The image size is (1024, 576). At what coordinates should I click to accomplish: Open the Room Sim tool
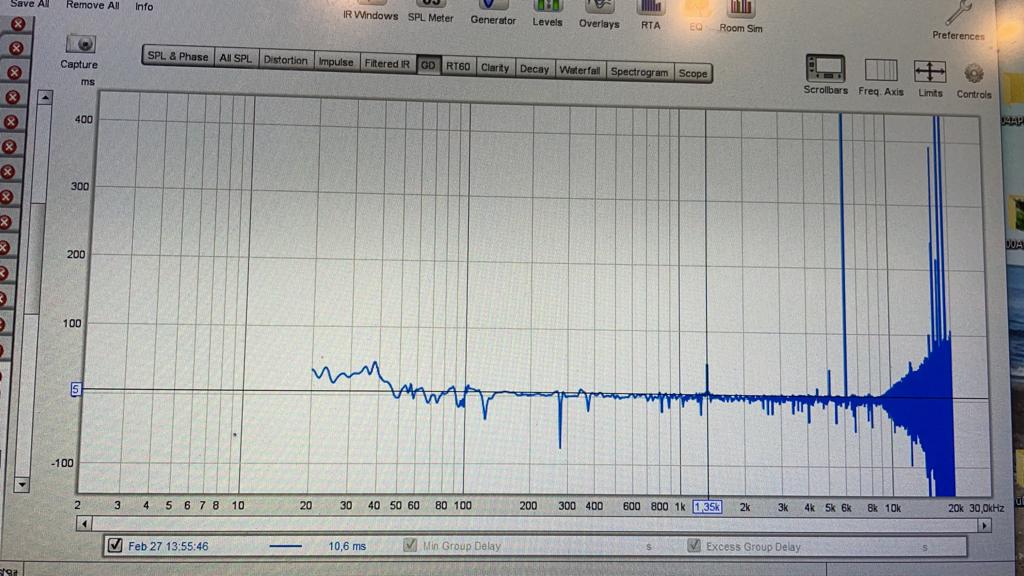tap(740, 10)
